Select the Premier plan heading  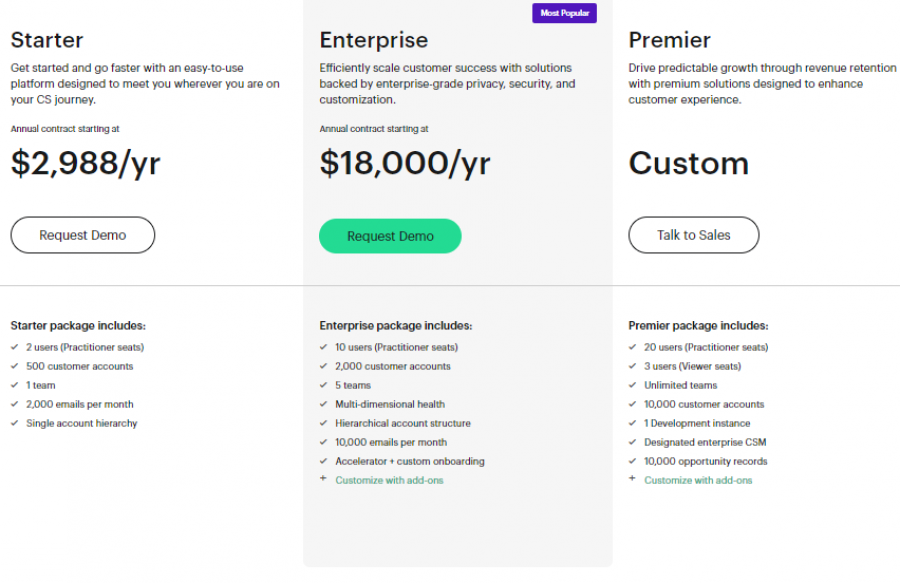[669, 40]
